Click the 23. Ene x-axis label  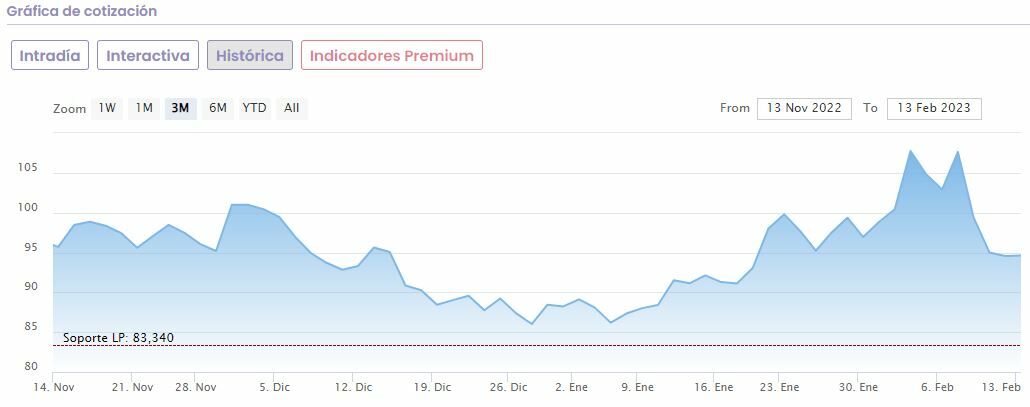(780, 387)
